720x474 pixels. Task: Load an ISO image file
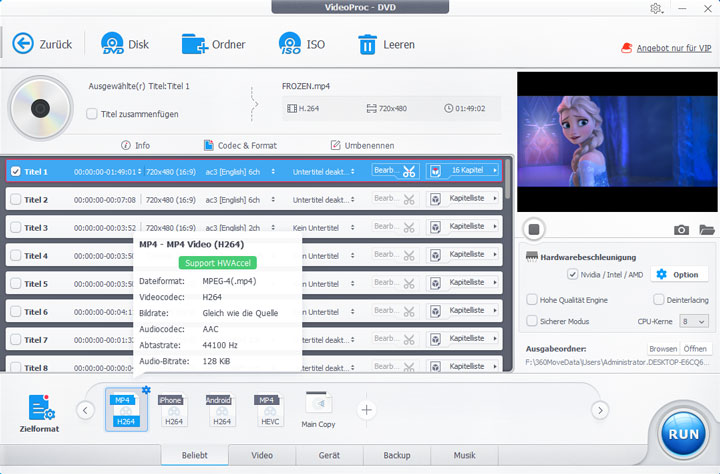[x=290, y=44]
